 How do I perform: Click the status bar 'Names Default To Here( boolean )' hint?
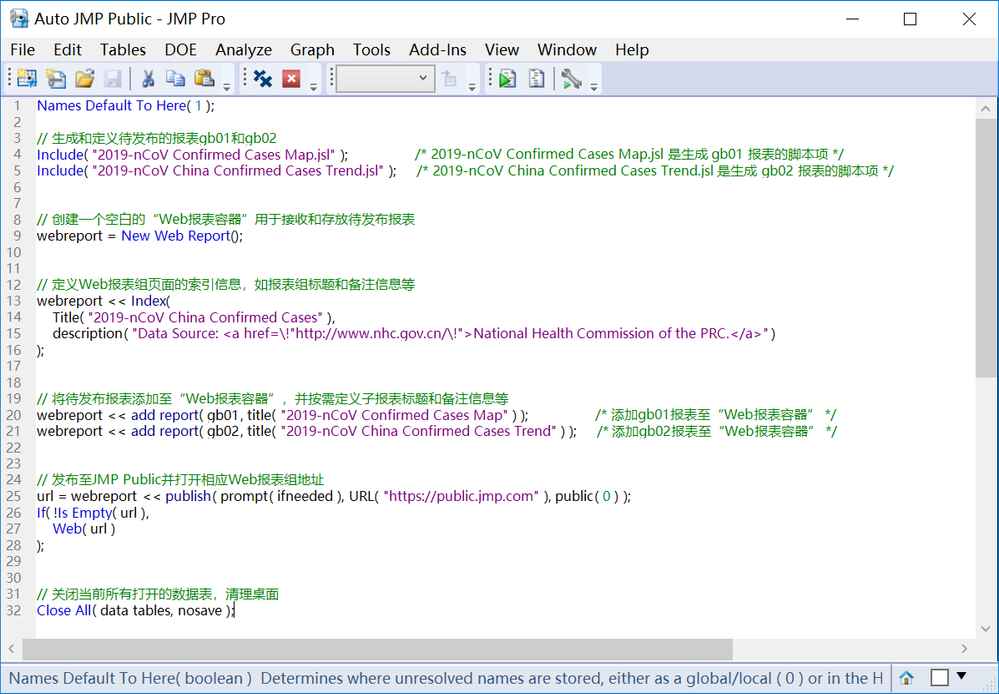tap(130, 677)
